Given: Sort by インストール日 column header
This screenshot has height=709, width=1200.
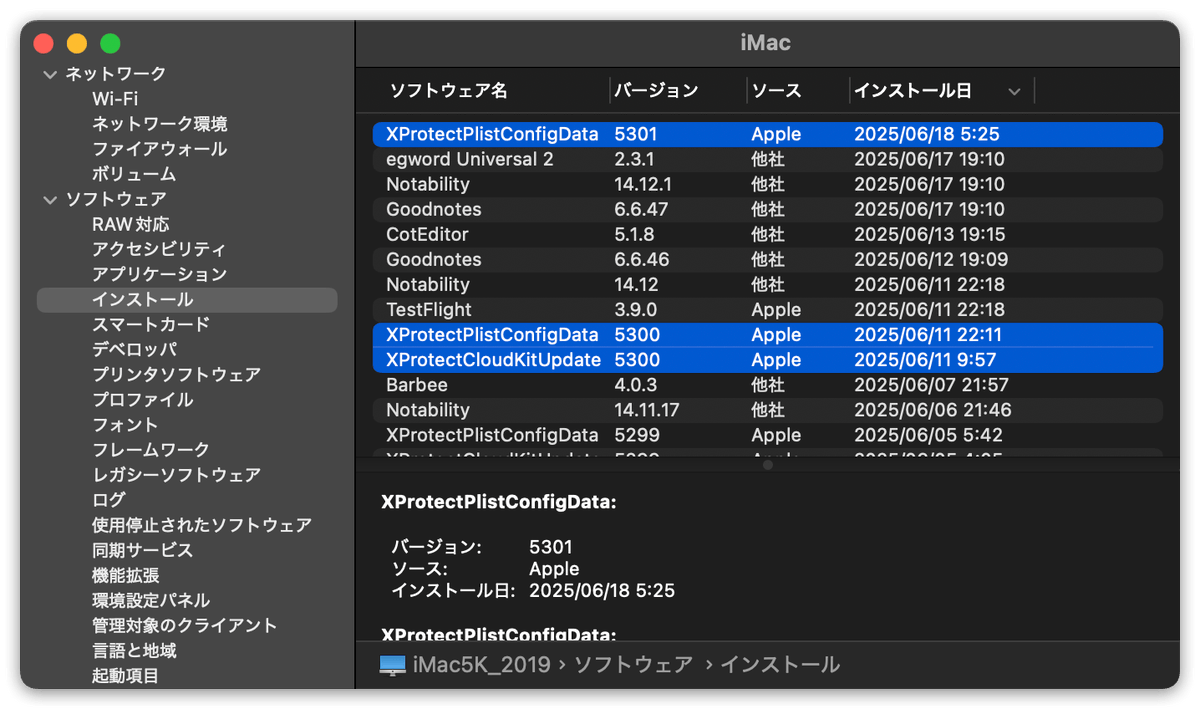Looking at the screenshot, I should (x=913, y=91).
